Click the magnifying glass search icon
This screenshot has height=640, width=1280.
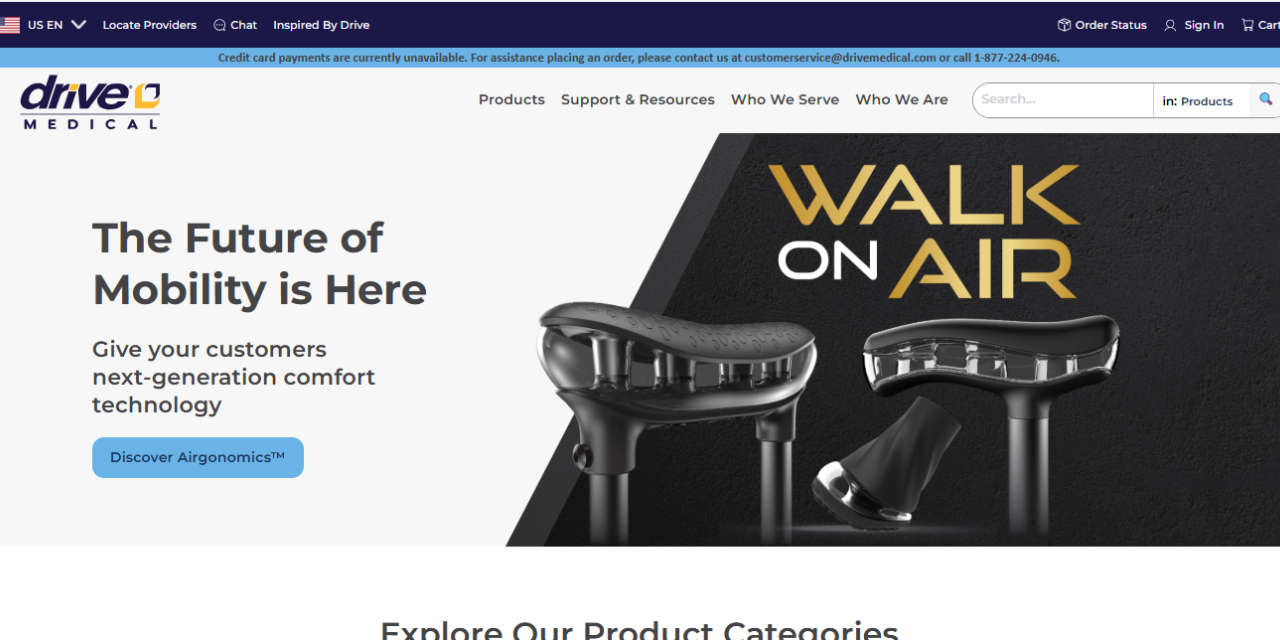pyautogui.click(x=1265, y=100)
